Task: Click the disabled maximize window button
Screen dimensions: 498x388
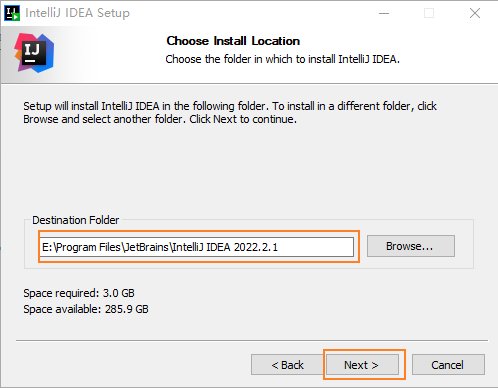Action: [x=429, y=13]
